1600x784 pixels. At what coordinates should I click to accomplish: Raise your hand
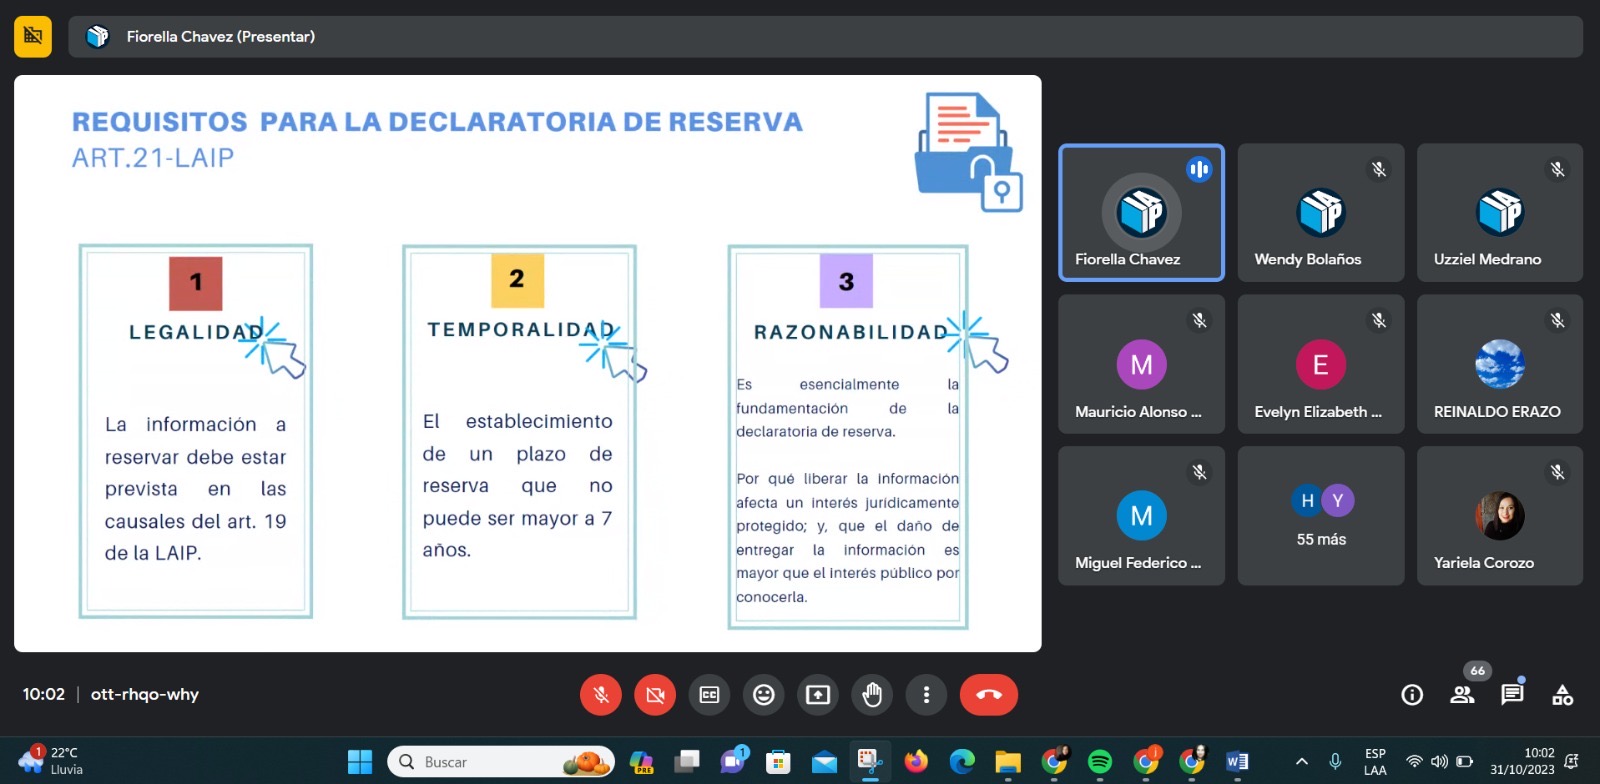tap(872, 695)
